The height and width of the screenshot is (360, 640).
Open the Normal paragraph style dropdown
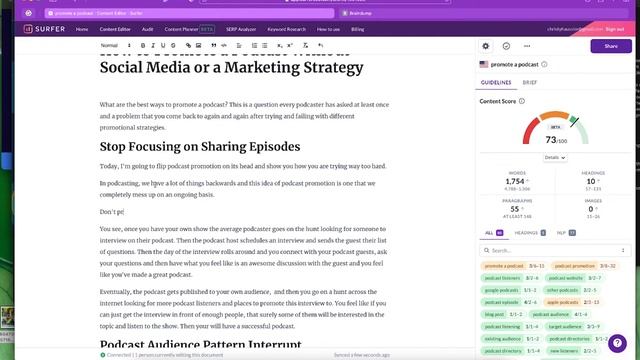tap(116, 45)
